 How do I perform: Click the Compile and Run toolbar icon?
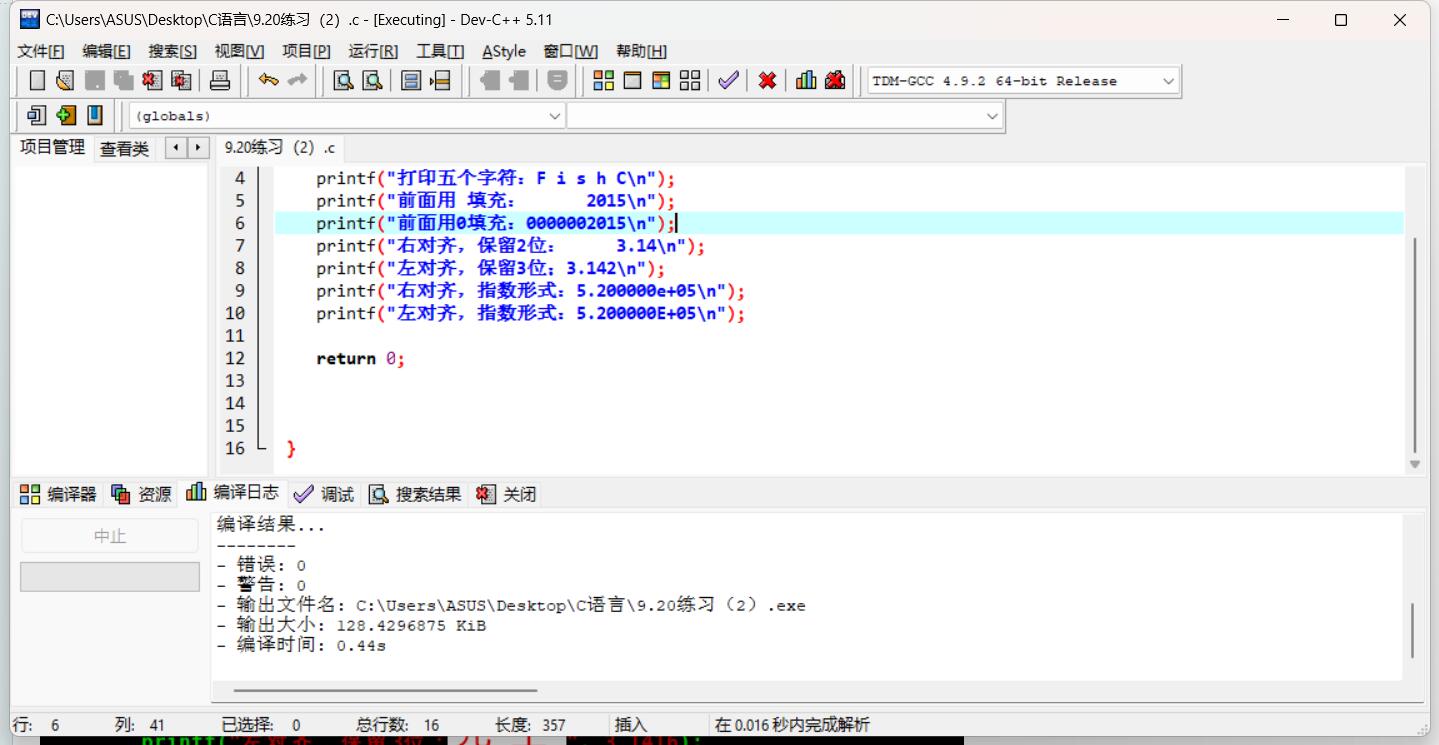pos(661,81)
